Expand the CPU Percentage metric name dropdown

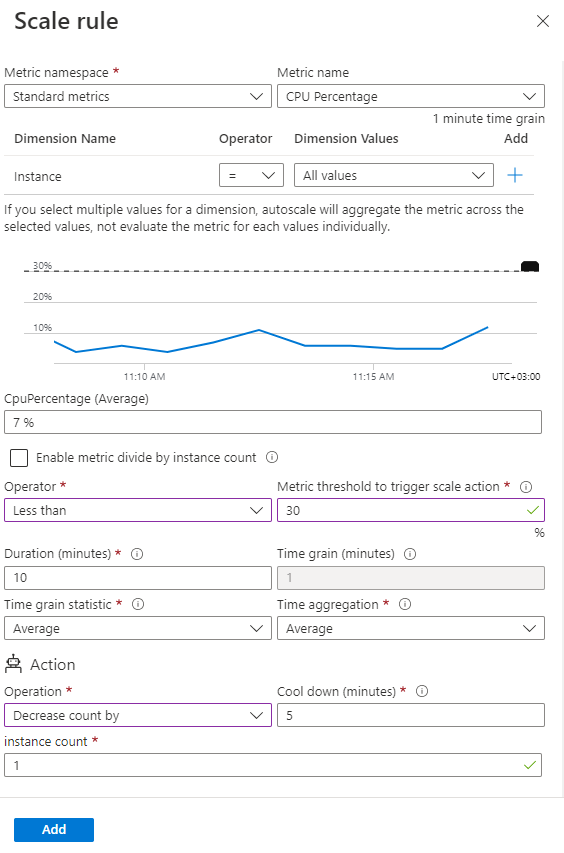pos(411,96)
